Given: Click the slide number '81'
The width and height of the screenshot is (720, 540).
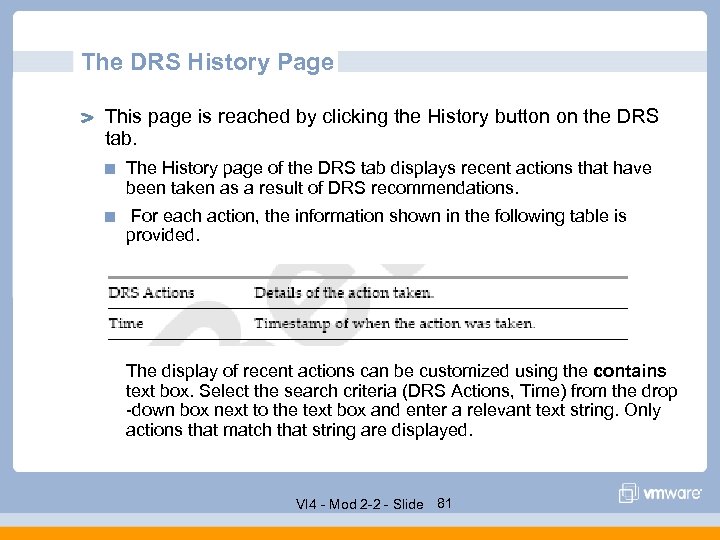Looking at the screenshot, I should [444, 504].
